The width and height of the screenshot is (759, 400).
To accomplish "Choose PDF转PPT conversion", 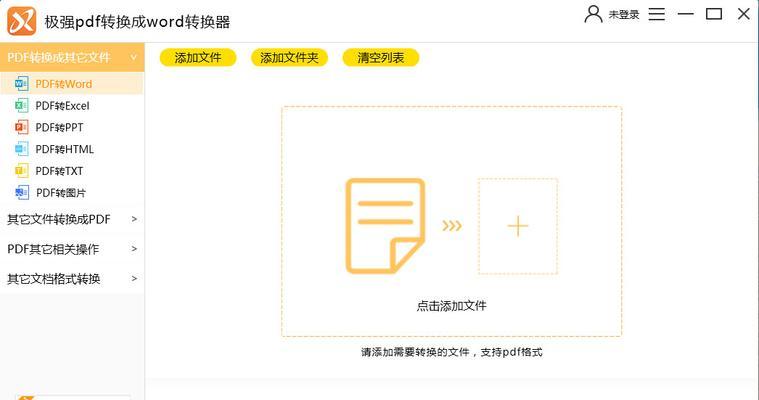I will click(60, 127).
